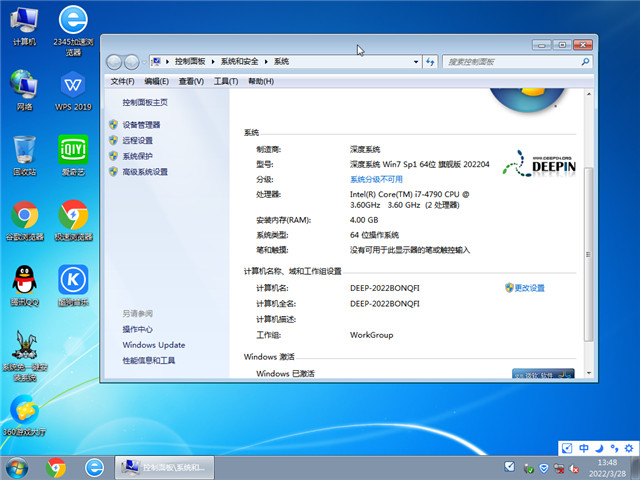The image size is (640, 480).
Task: Open Windows Update link in sidebar
Action: pos(153,345)
